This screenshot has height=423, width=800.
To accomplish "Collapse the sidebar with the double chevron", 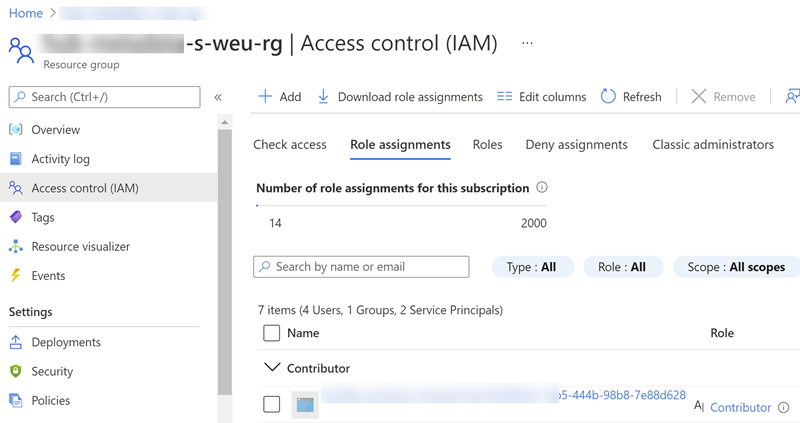I will [x=218, y=97].
